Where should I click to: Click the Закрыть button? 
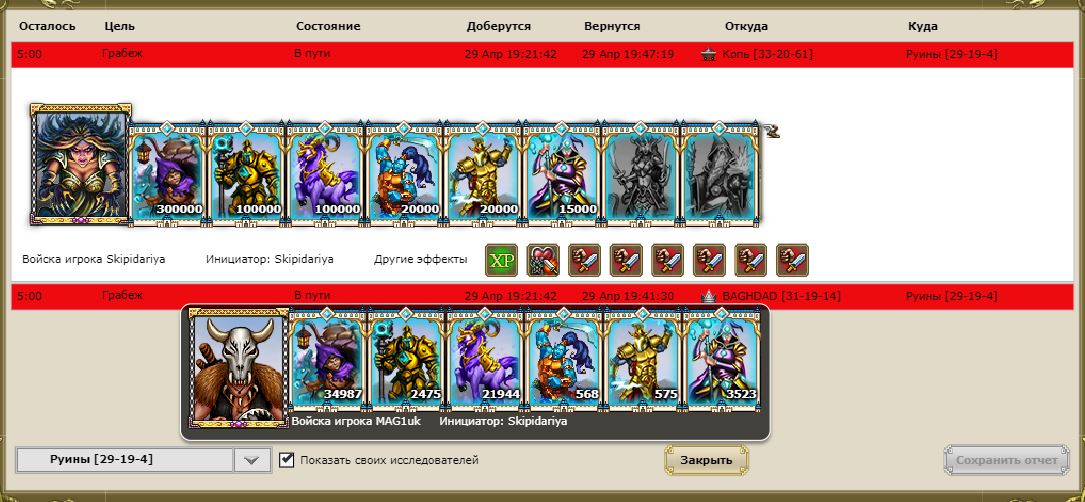[706, 460]
